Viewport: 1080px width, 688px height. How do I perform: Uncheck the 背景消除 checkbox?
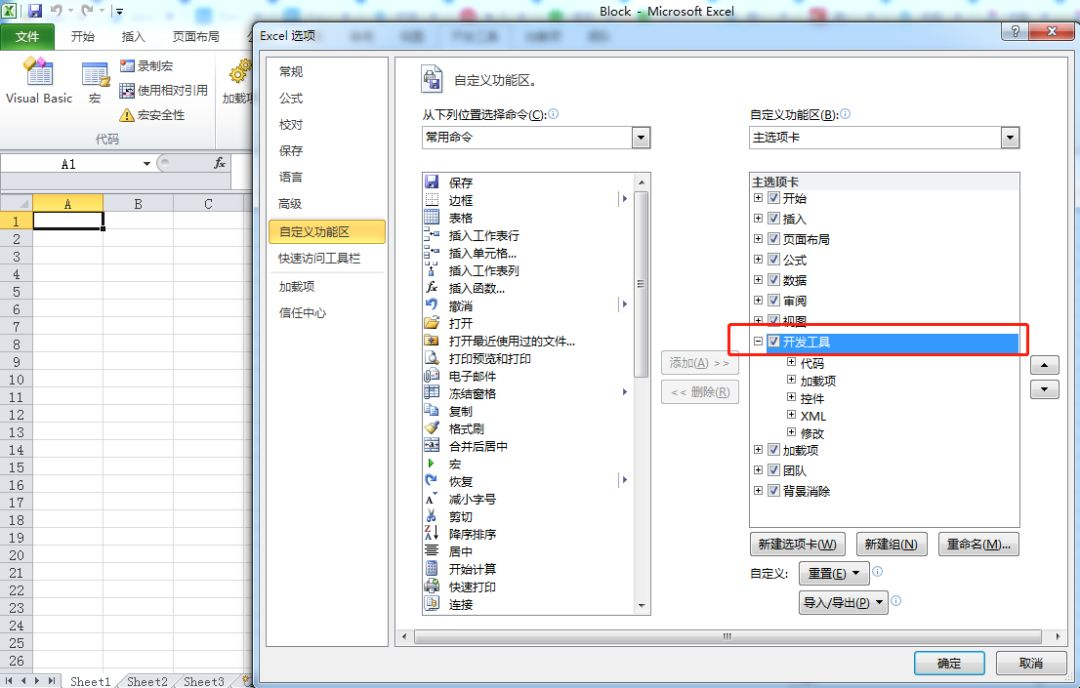coord(774,490)
